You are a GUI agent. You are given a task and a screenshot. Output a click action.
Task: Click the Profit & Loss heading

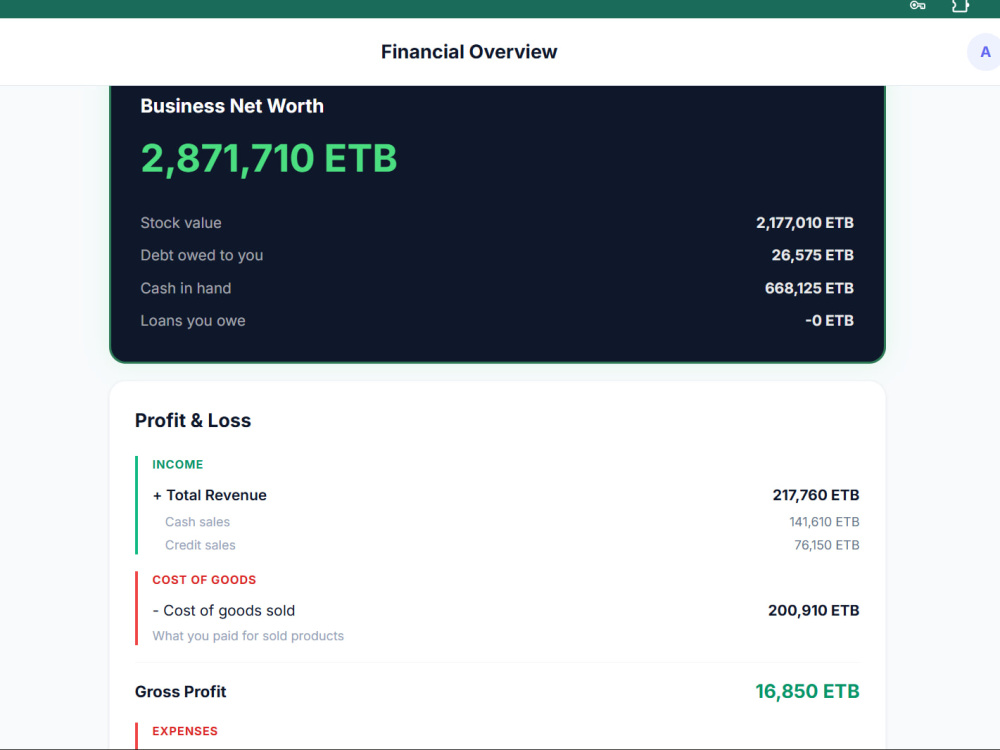(x=193, y=420)
